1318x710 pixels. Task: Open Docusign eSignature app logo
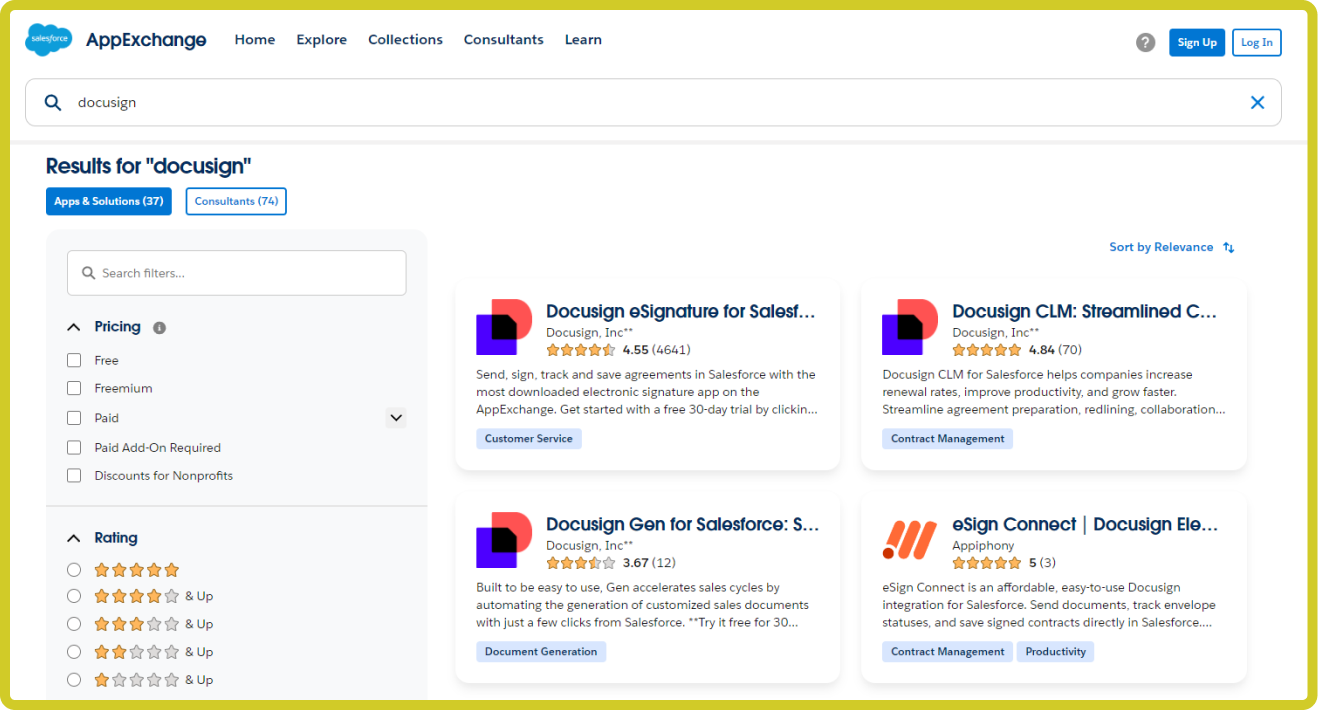click(504, 327)
